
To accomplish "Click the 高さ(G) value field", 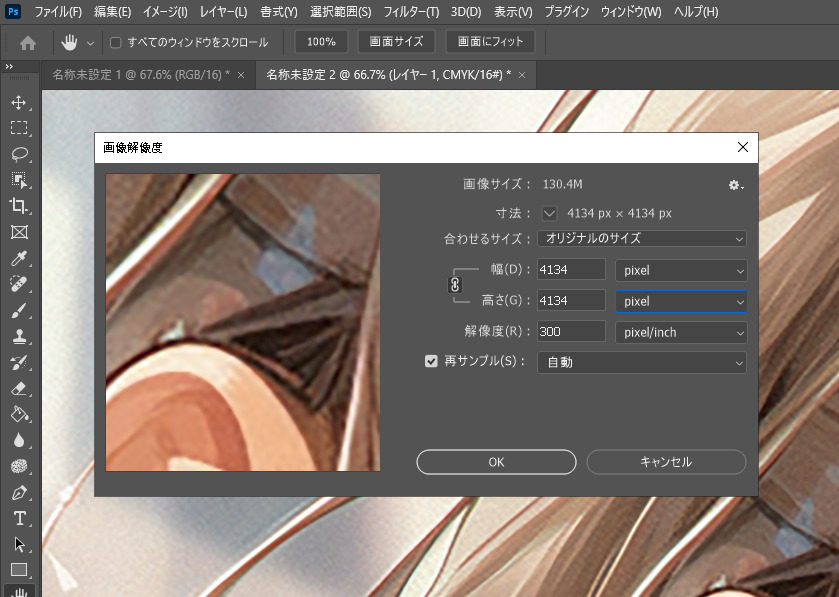I will point(571,301).
